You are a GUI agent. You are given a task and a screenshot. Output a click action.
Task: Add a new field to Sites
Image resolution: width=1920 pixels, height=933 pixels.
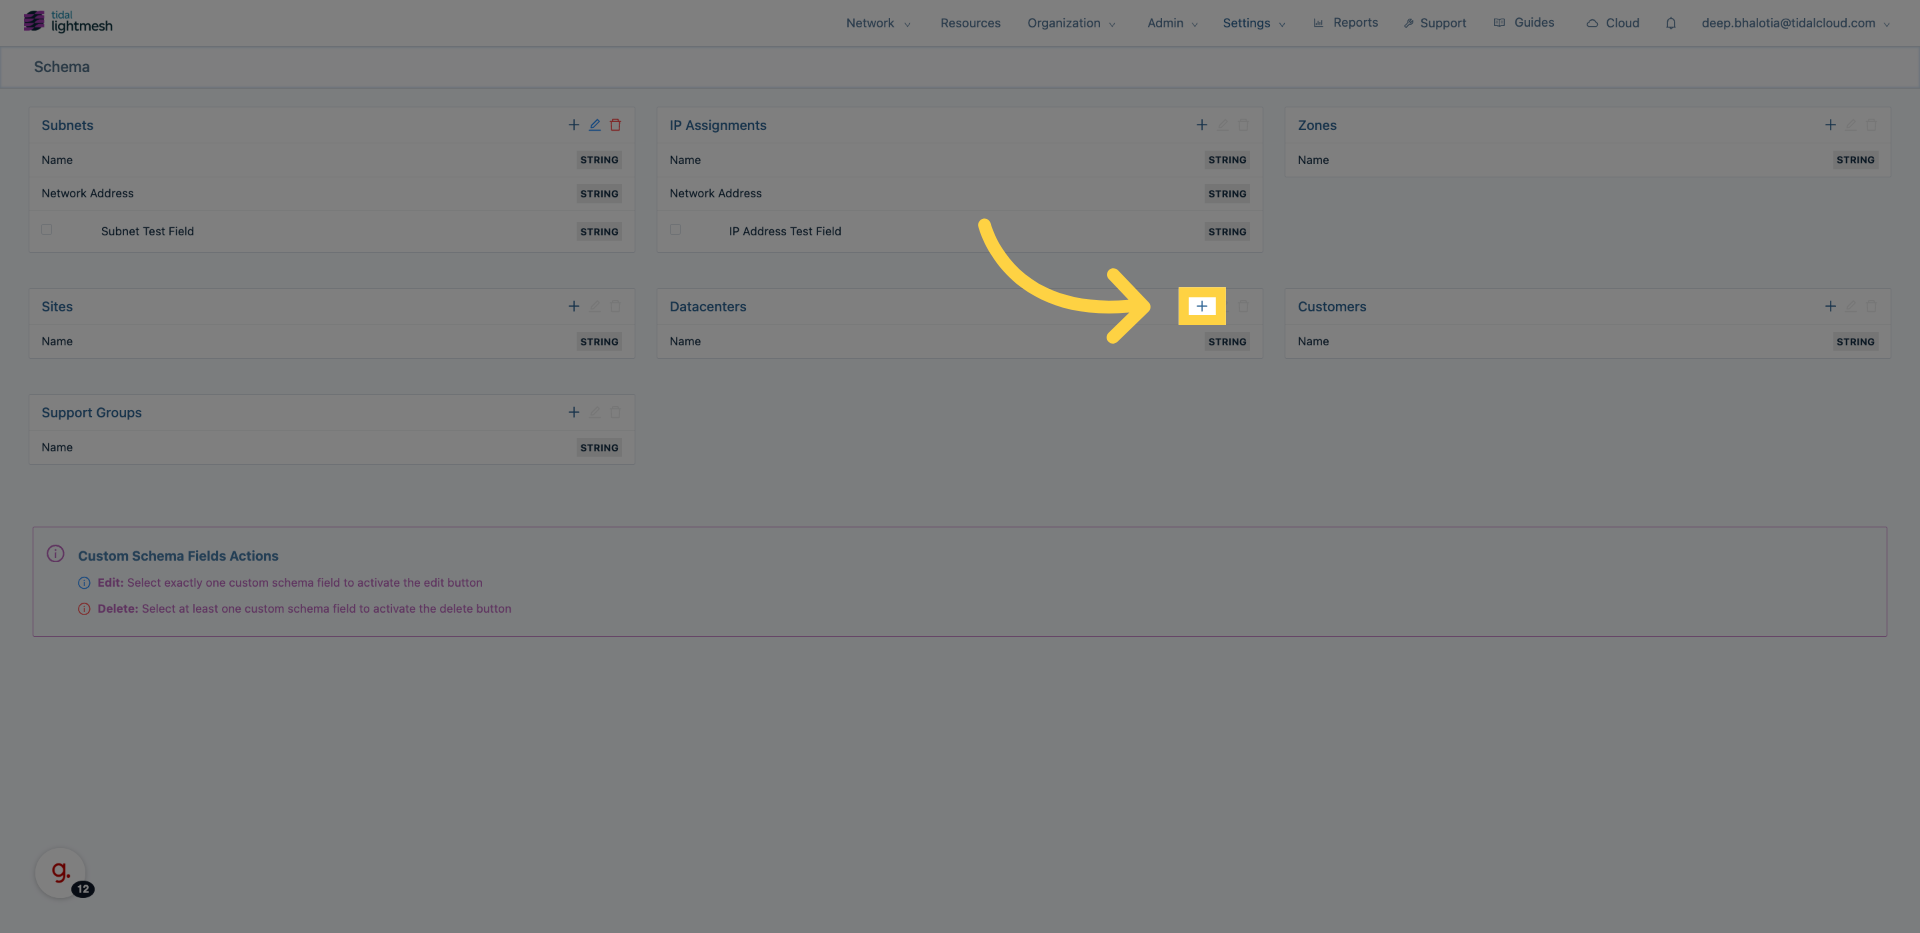(574, 306)
